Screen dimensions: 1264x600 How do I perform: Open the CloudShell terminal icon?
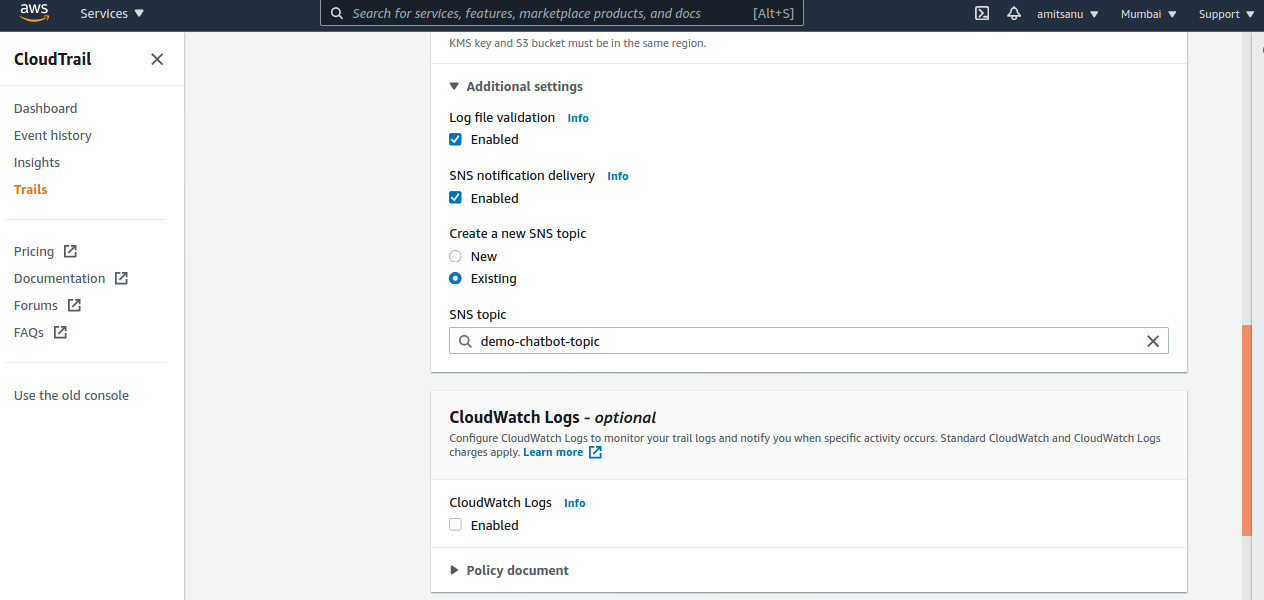click(x=982, y=14)
